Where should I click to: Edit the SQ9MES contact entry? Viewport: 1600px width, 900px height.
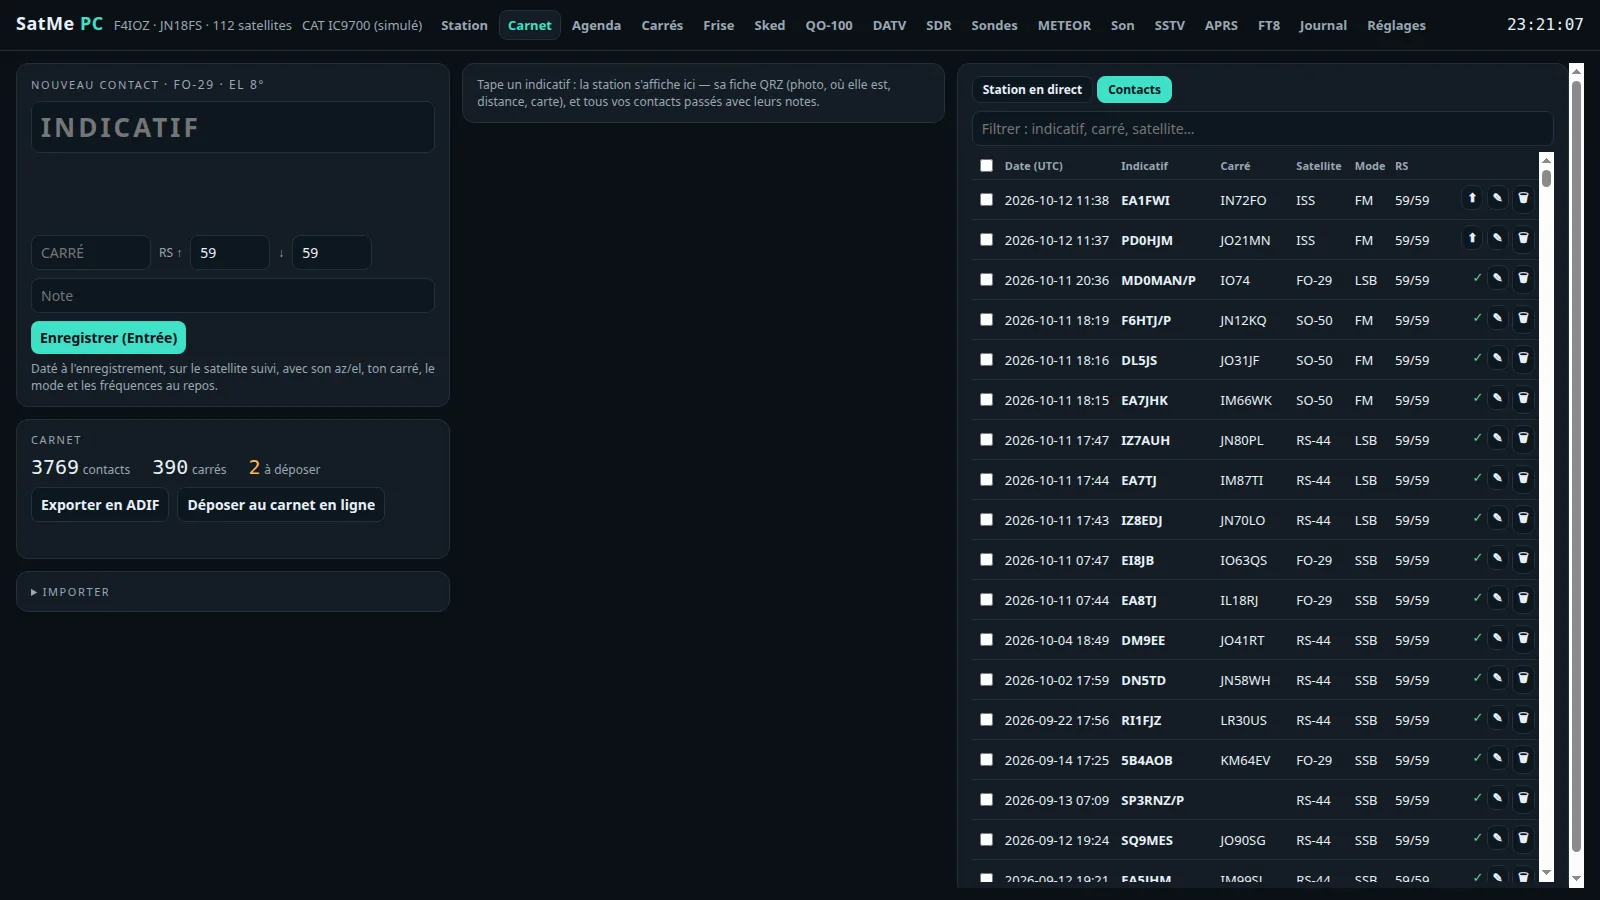point(1497,838)
